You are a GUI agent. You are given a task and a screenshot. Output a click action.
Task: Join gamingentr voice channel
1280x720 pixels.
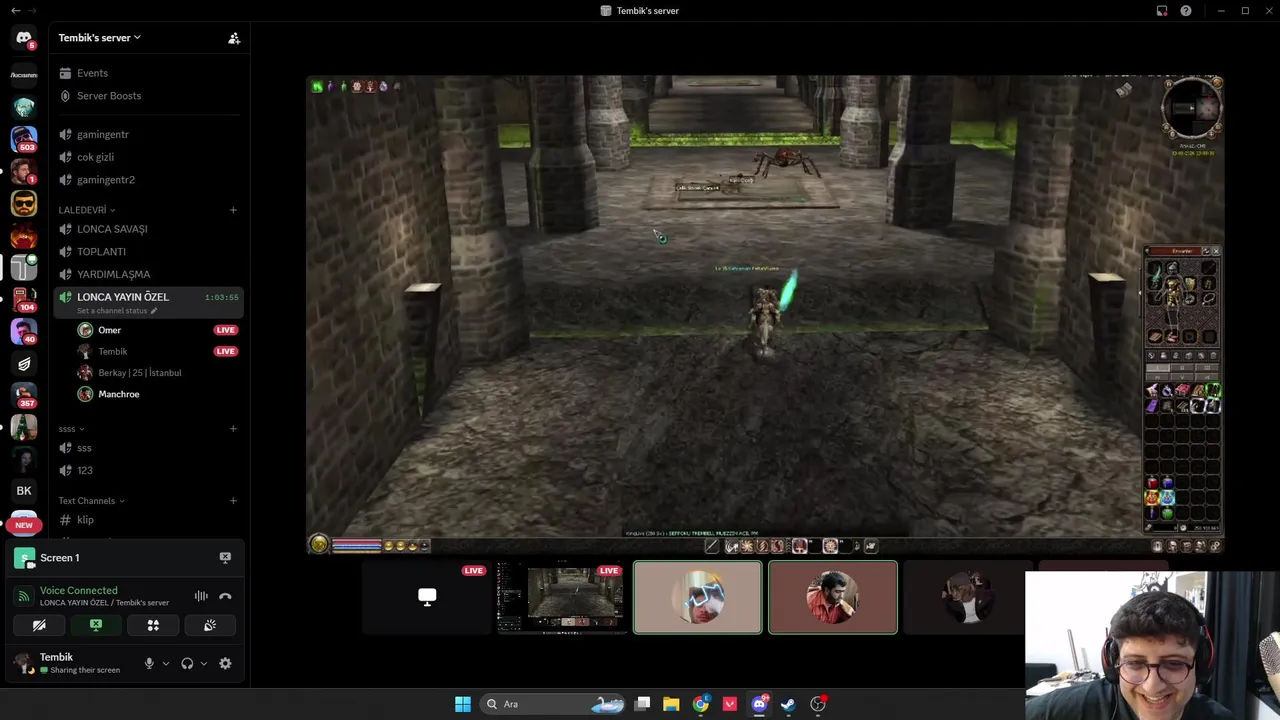[x=149, y=135]
